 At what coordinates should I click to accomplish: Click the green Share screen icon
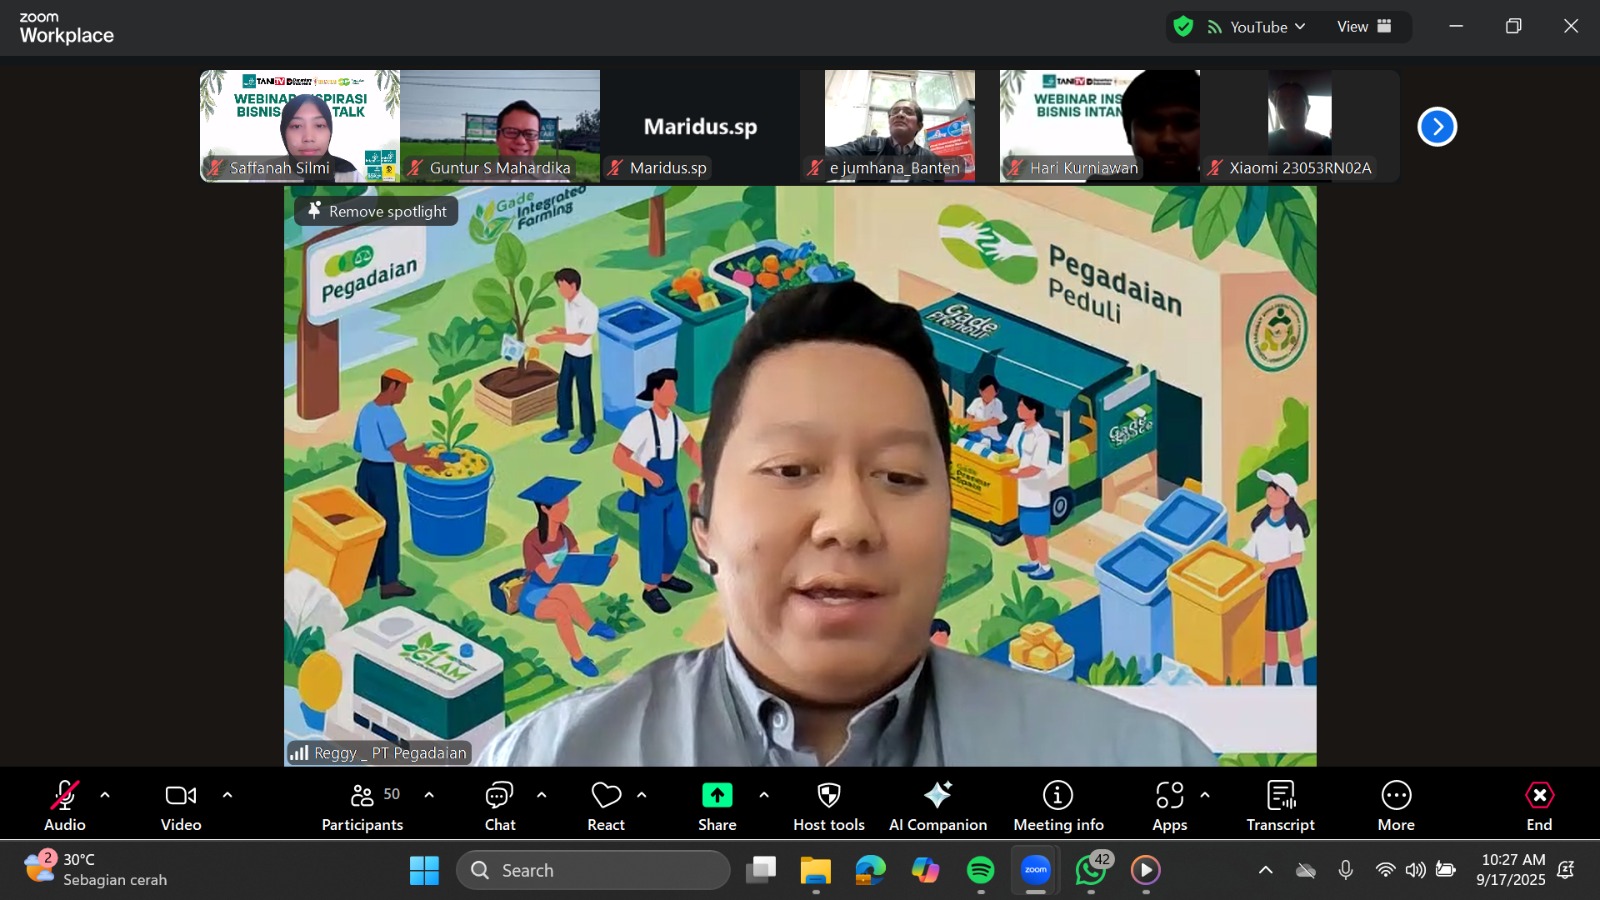(717, 796)
